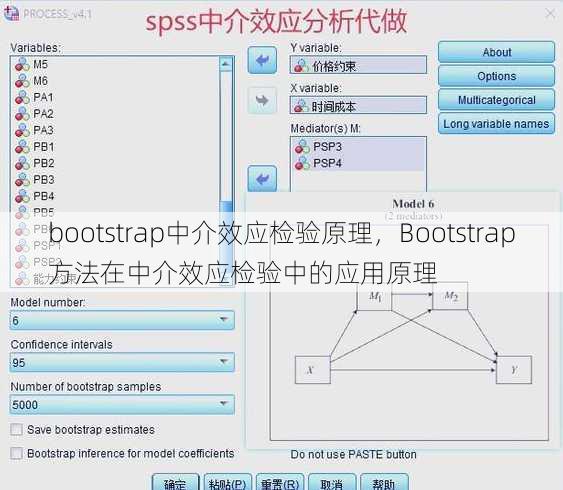Click the 粘贴(P) paste button
Screen dimensions: 563x490
click(227, 482)
